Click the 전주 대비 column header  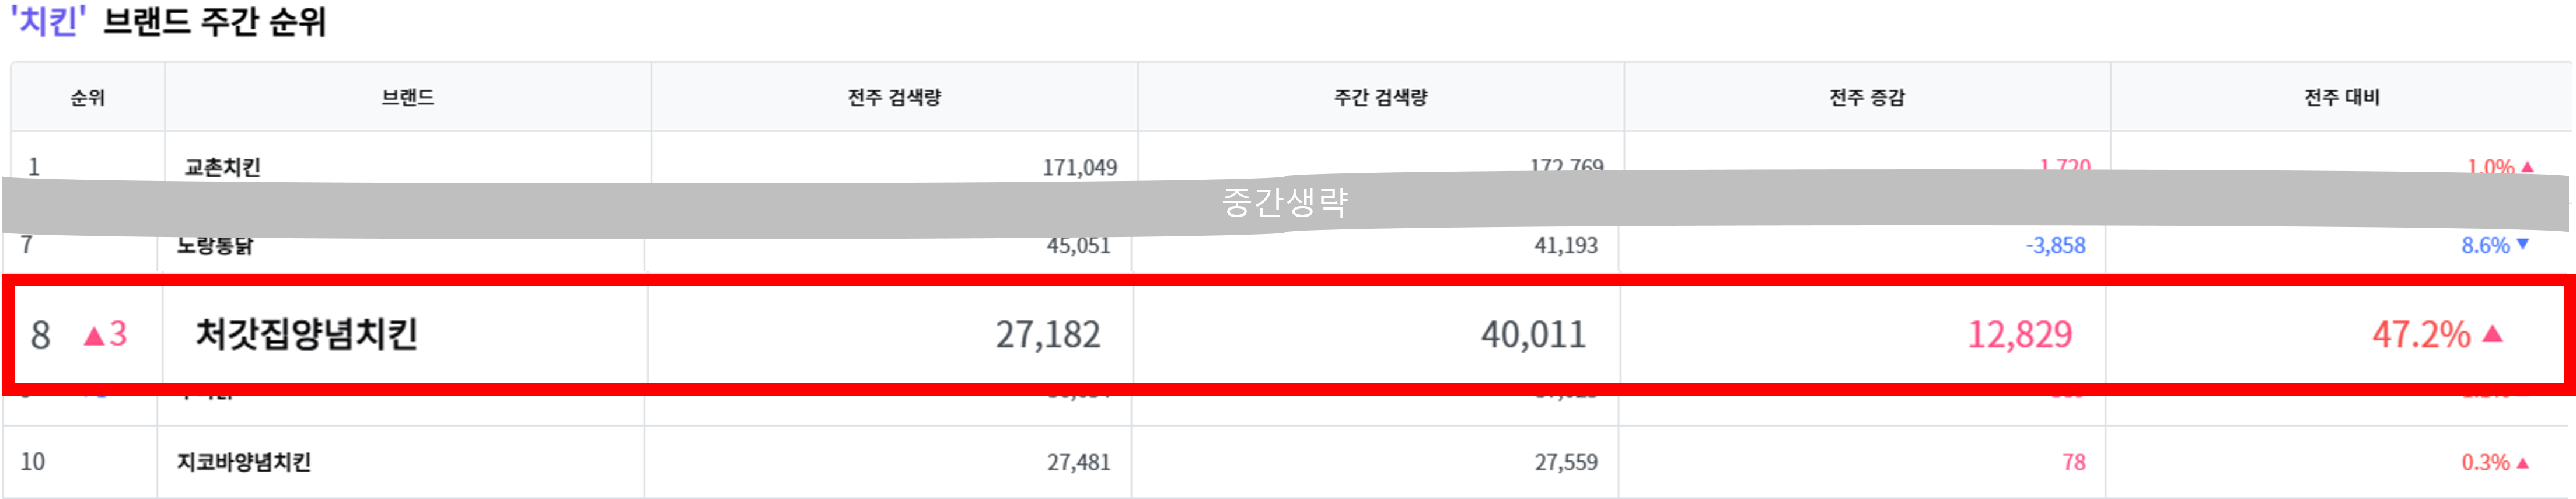pos(2342,97)
